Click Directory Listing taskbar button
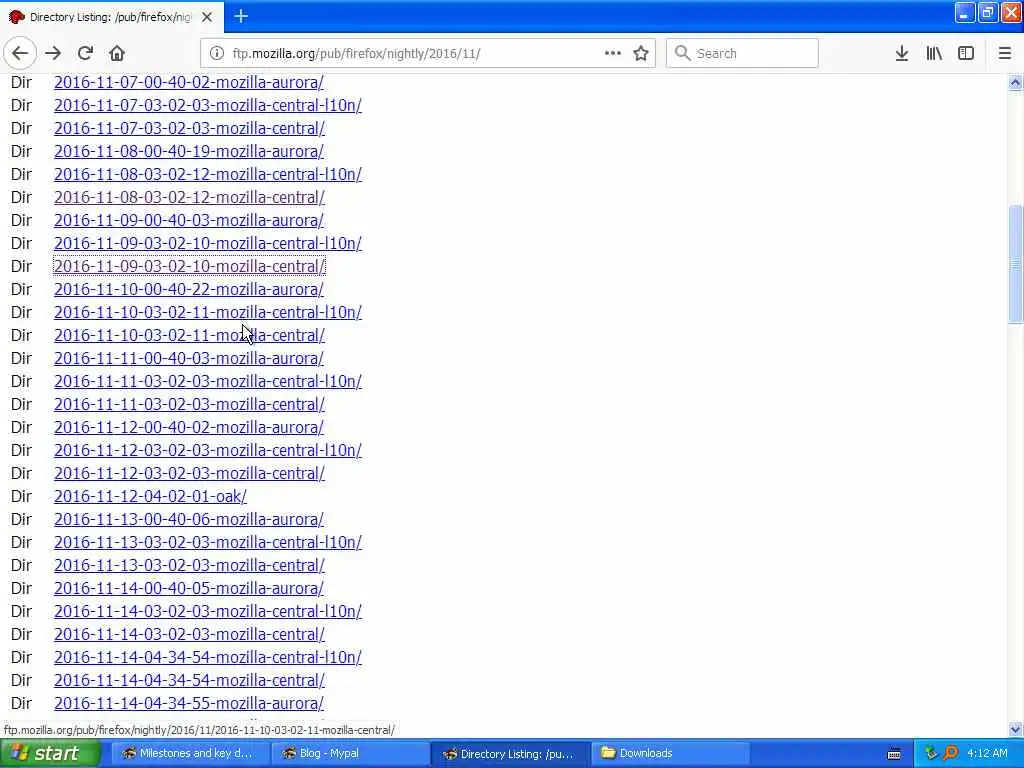 point(510,753)
